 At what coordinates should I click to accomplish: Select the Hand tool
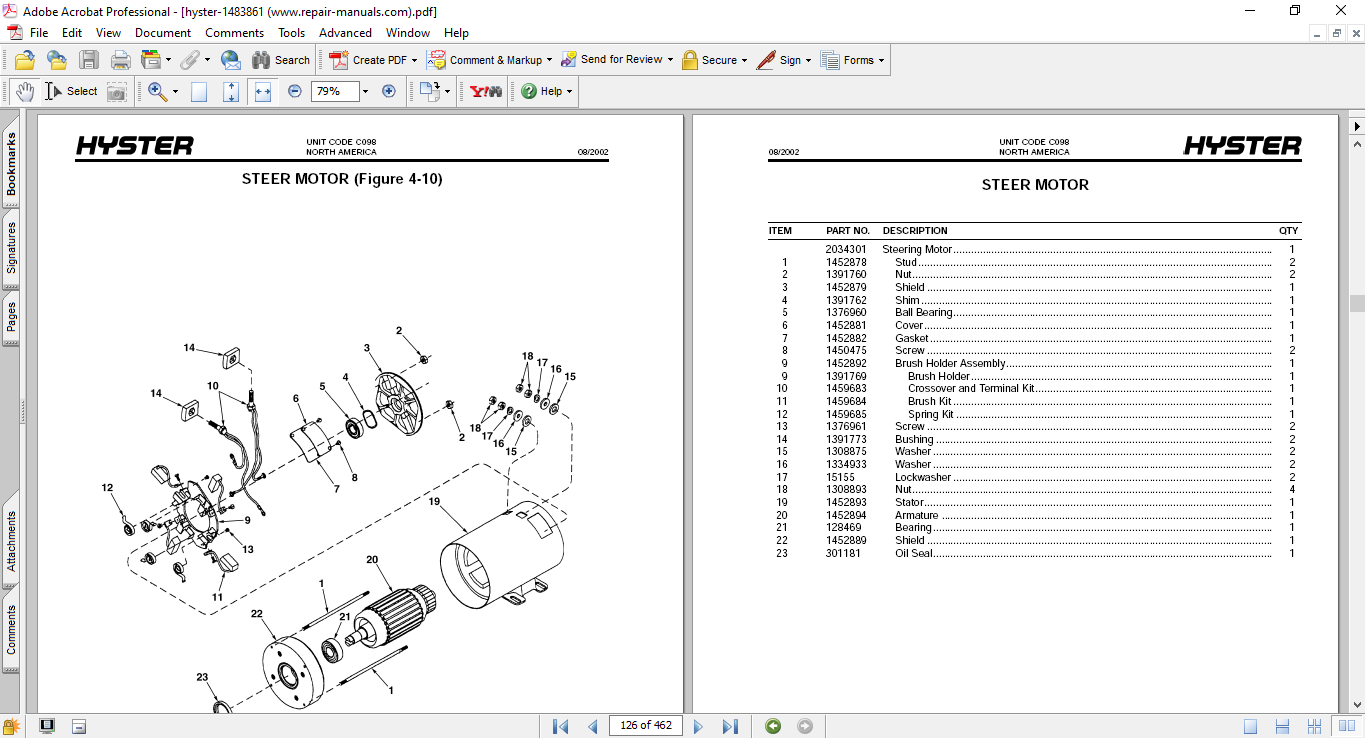[x=24, y=91]
